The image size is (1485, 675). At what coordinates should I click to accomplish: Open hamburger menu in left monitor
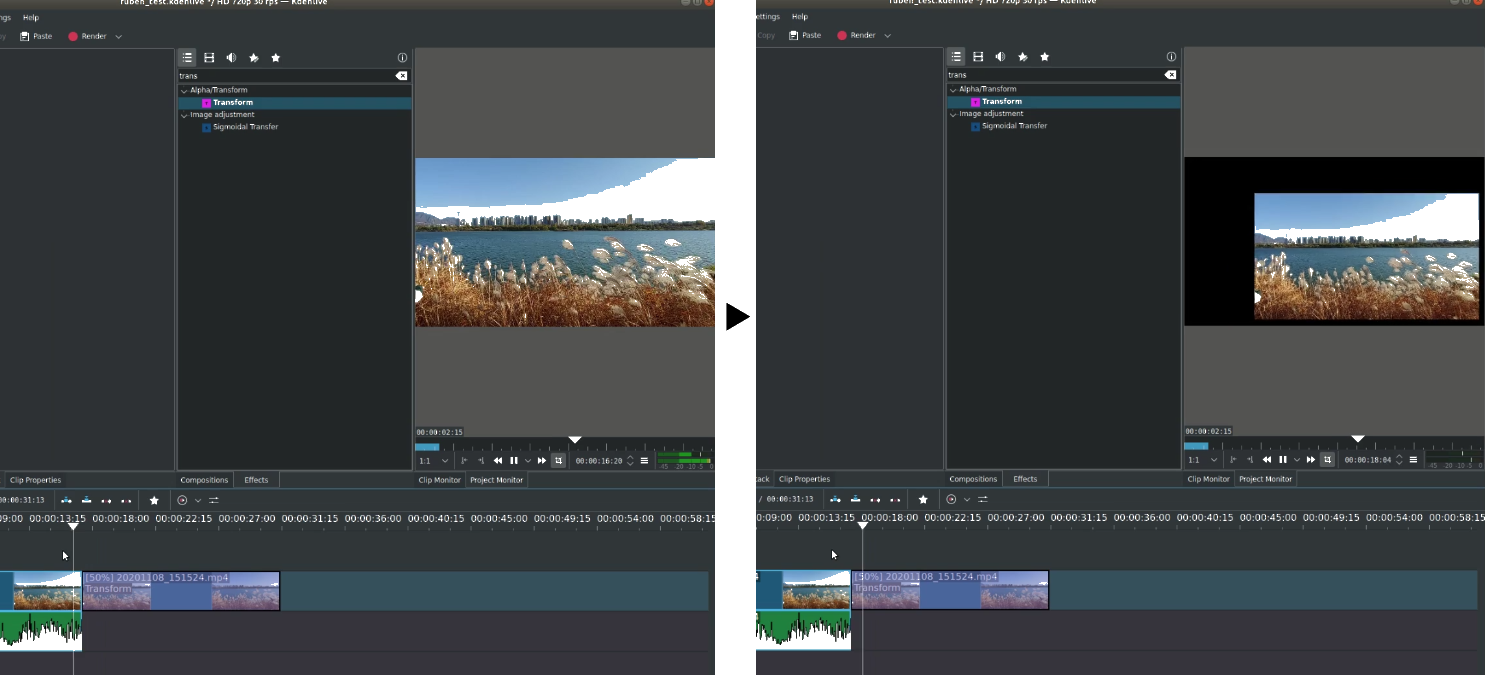(x=644, y=461)
